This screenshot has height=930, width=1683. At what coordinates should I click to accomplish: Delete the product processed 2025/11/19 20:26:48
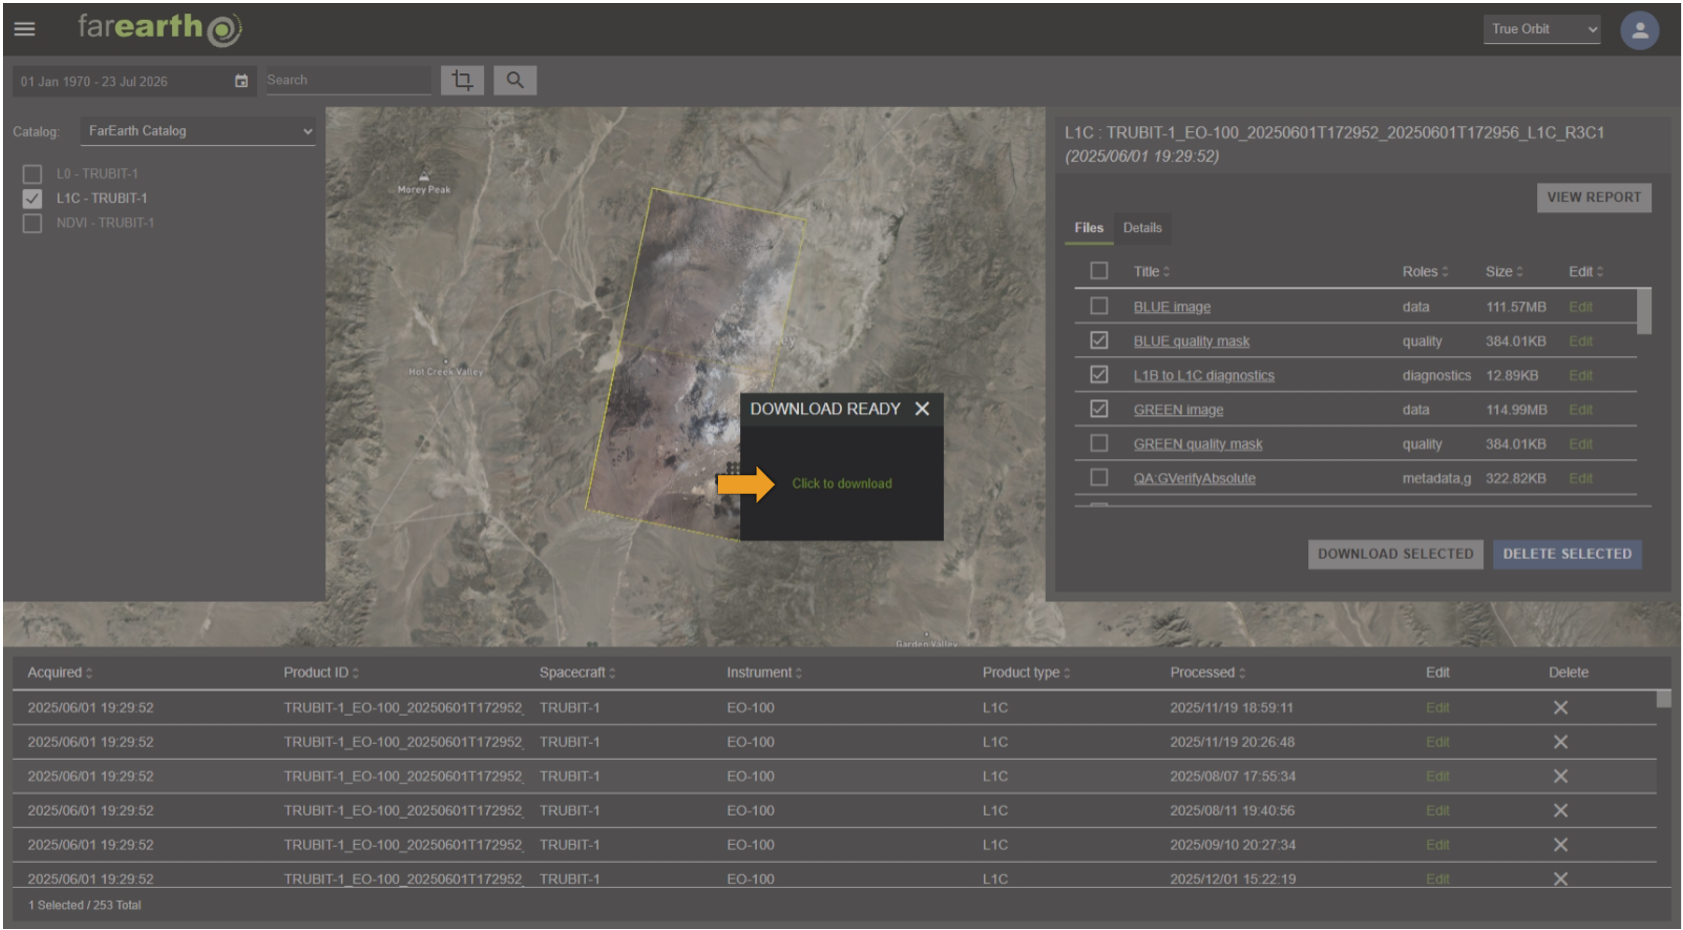pyautogui.click(x=1560, y=742)
